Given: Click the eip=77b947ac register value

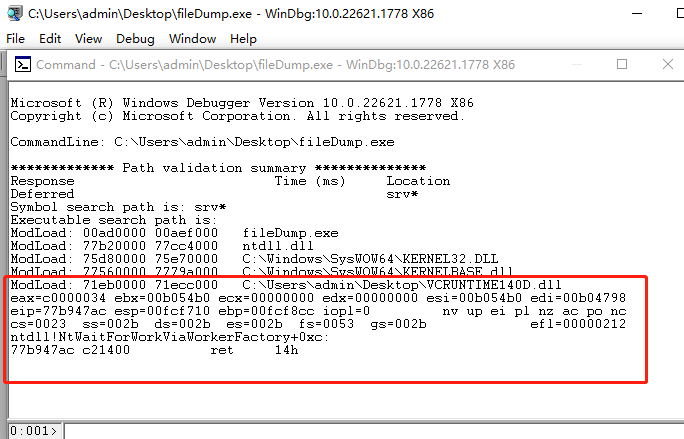Looking at the screenshot, I should 58,311.
